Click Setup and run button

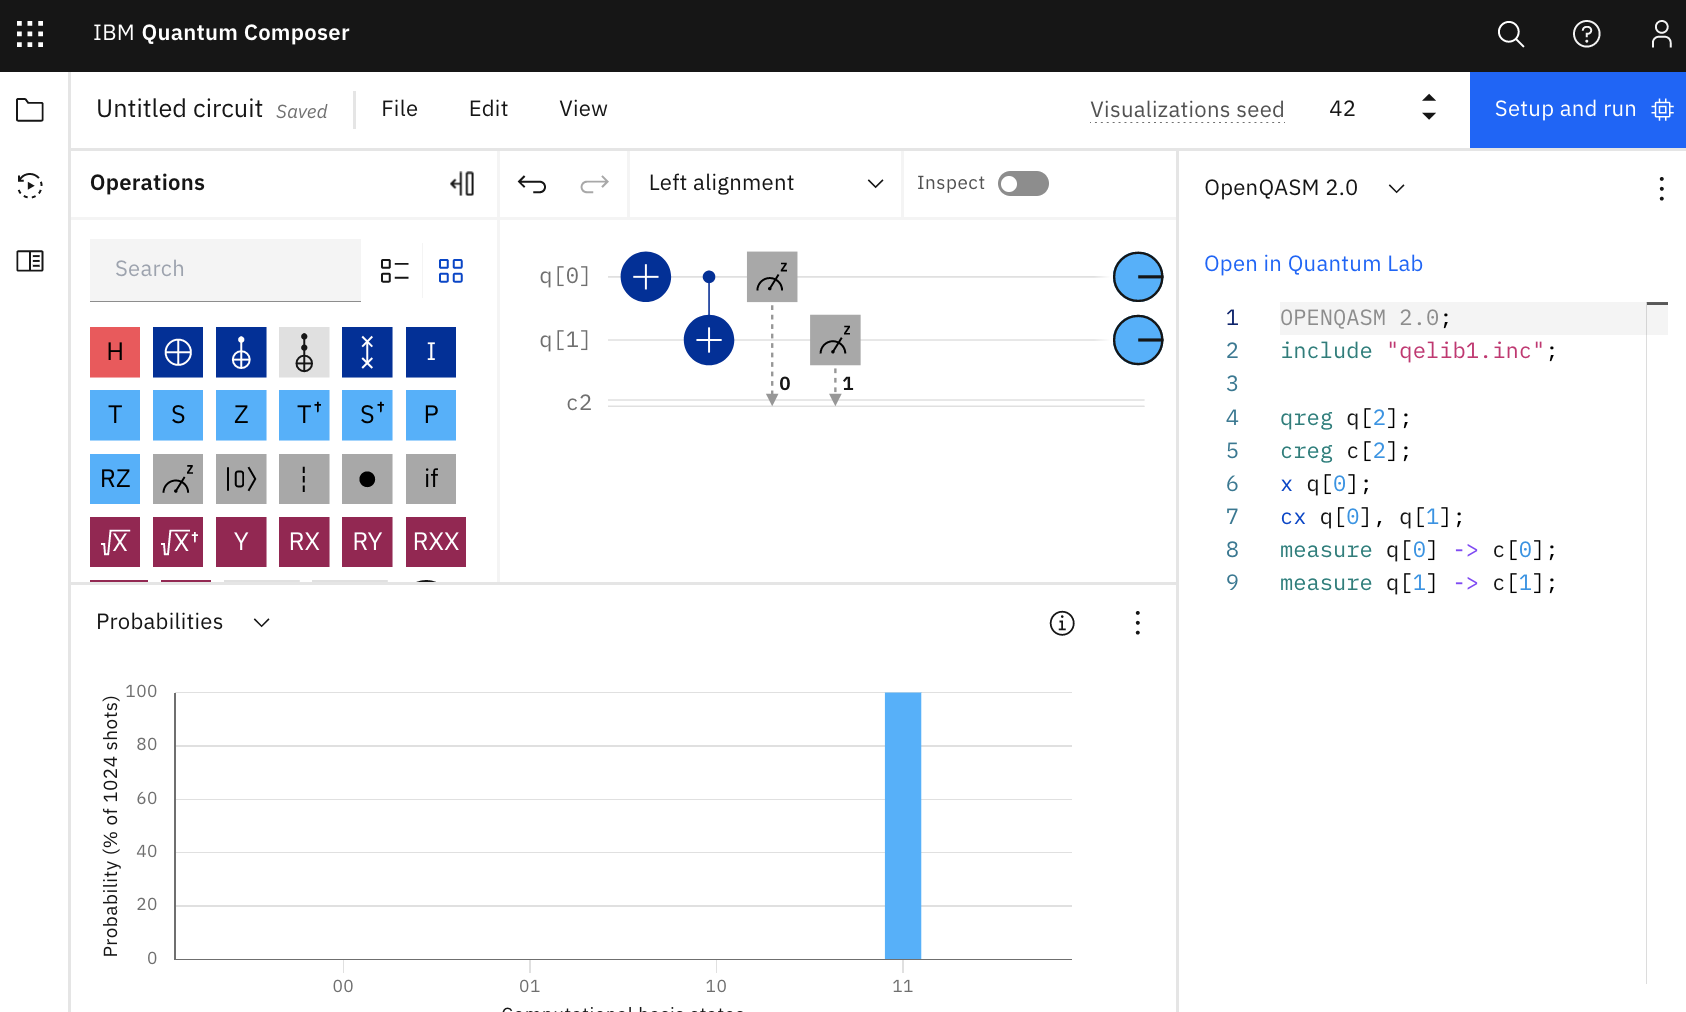pyautogui.click(x=1578, y=110)
